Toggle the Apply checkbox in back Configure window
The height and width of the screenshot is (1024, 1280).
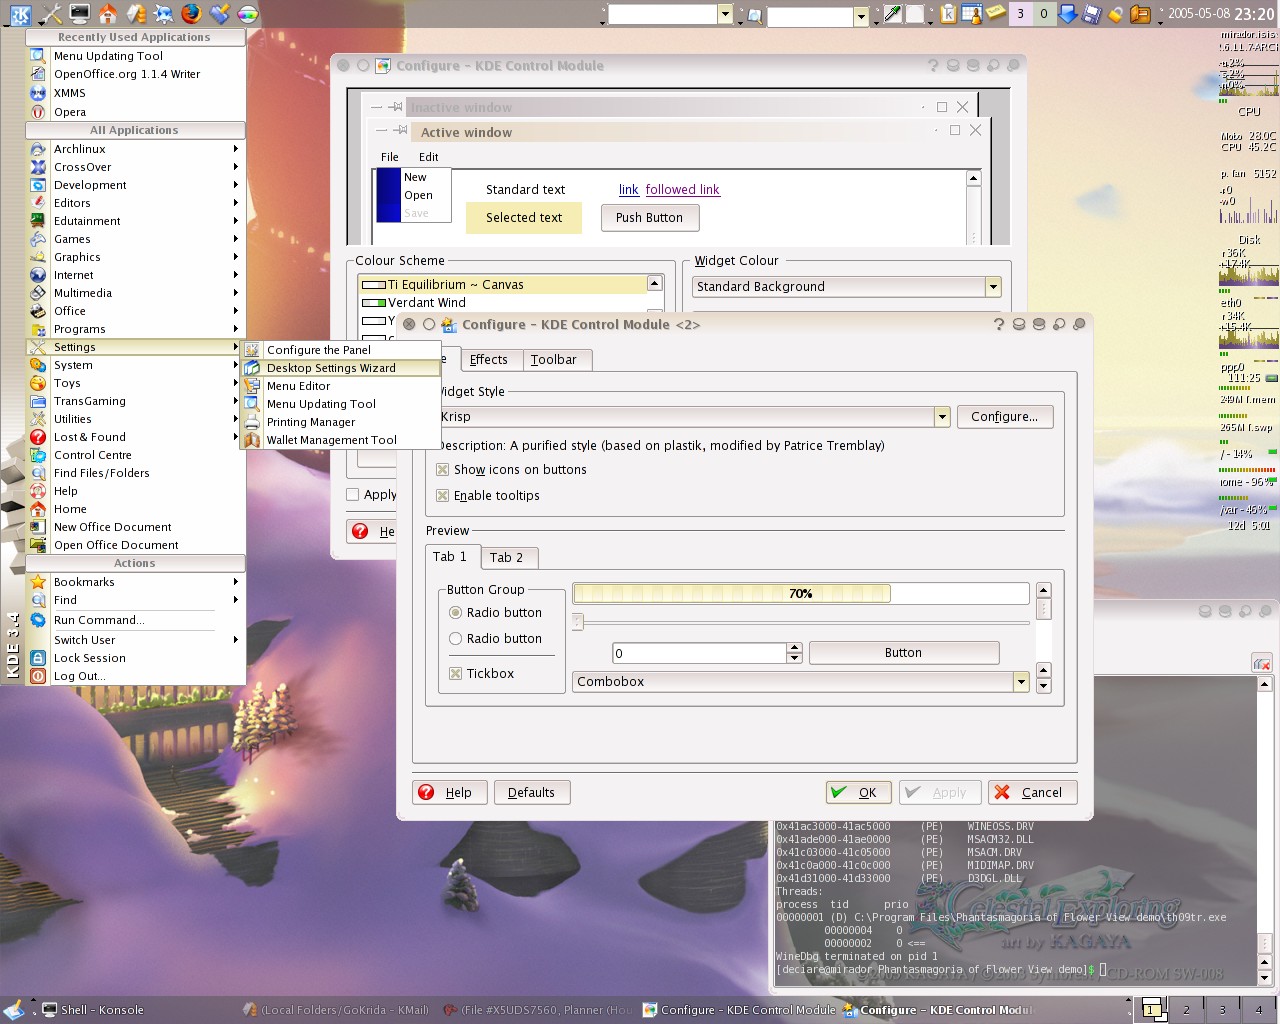pos(352,495)
